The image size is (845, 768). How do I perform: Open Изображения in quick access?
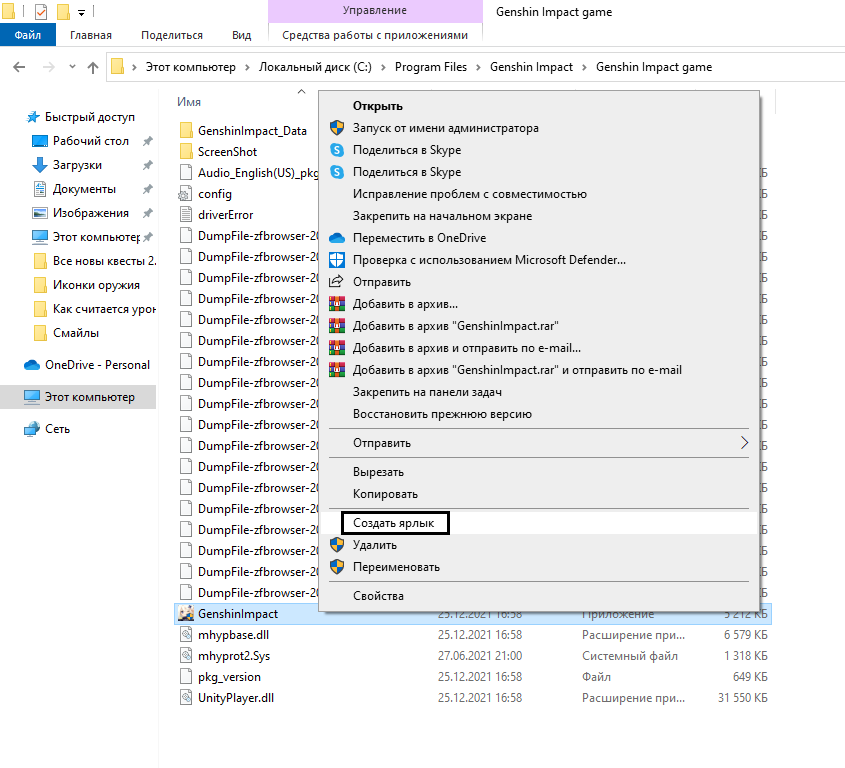91,213
